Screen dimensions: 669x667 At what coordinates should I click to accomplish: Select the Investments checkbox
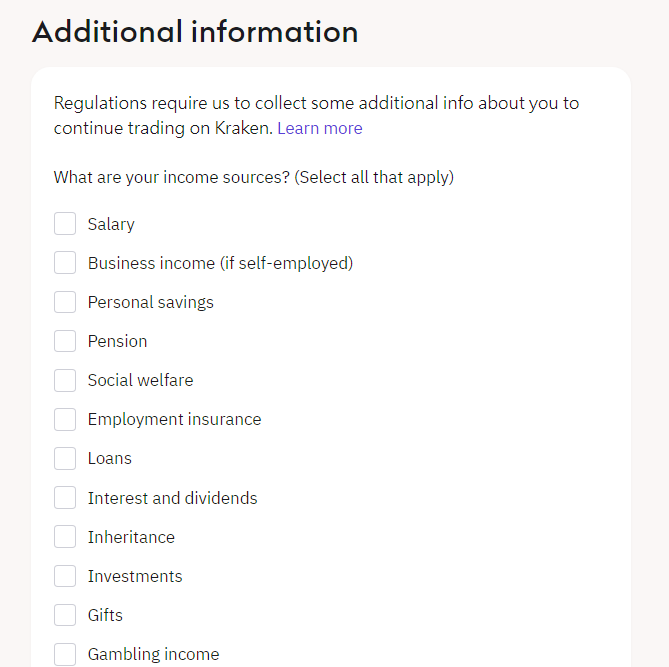tap(65, 576)
